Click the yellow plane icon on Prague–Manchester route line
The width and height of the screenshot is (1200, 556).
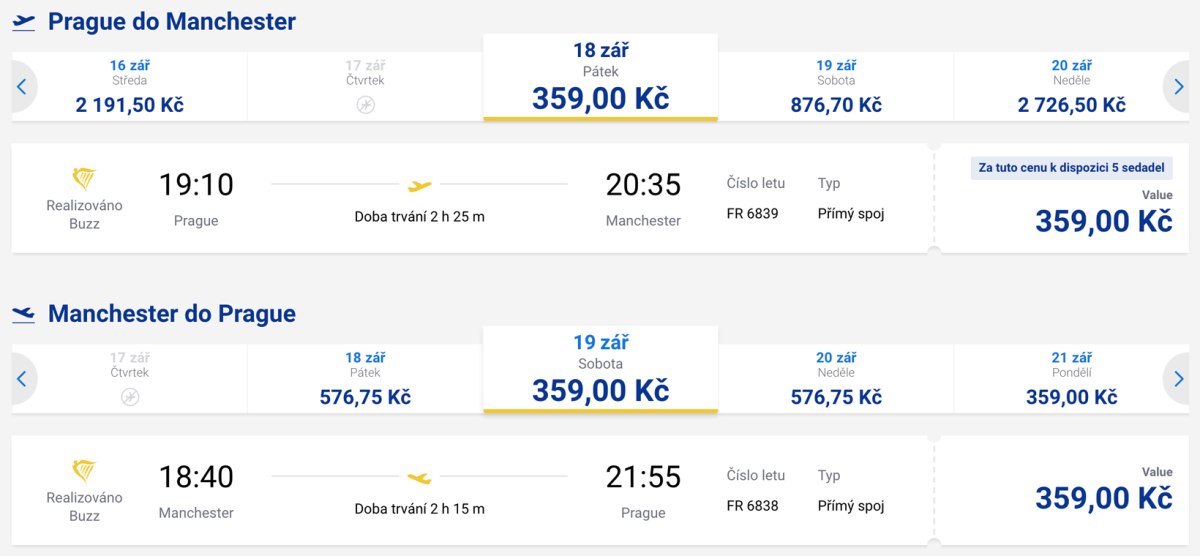(420, 185)
